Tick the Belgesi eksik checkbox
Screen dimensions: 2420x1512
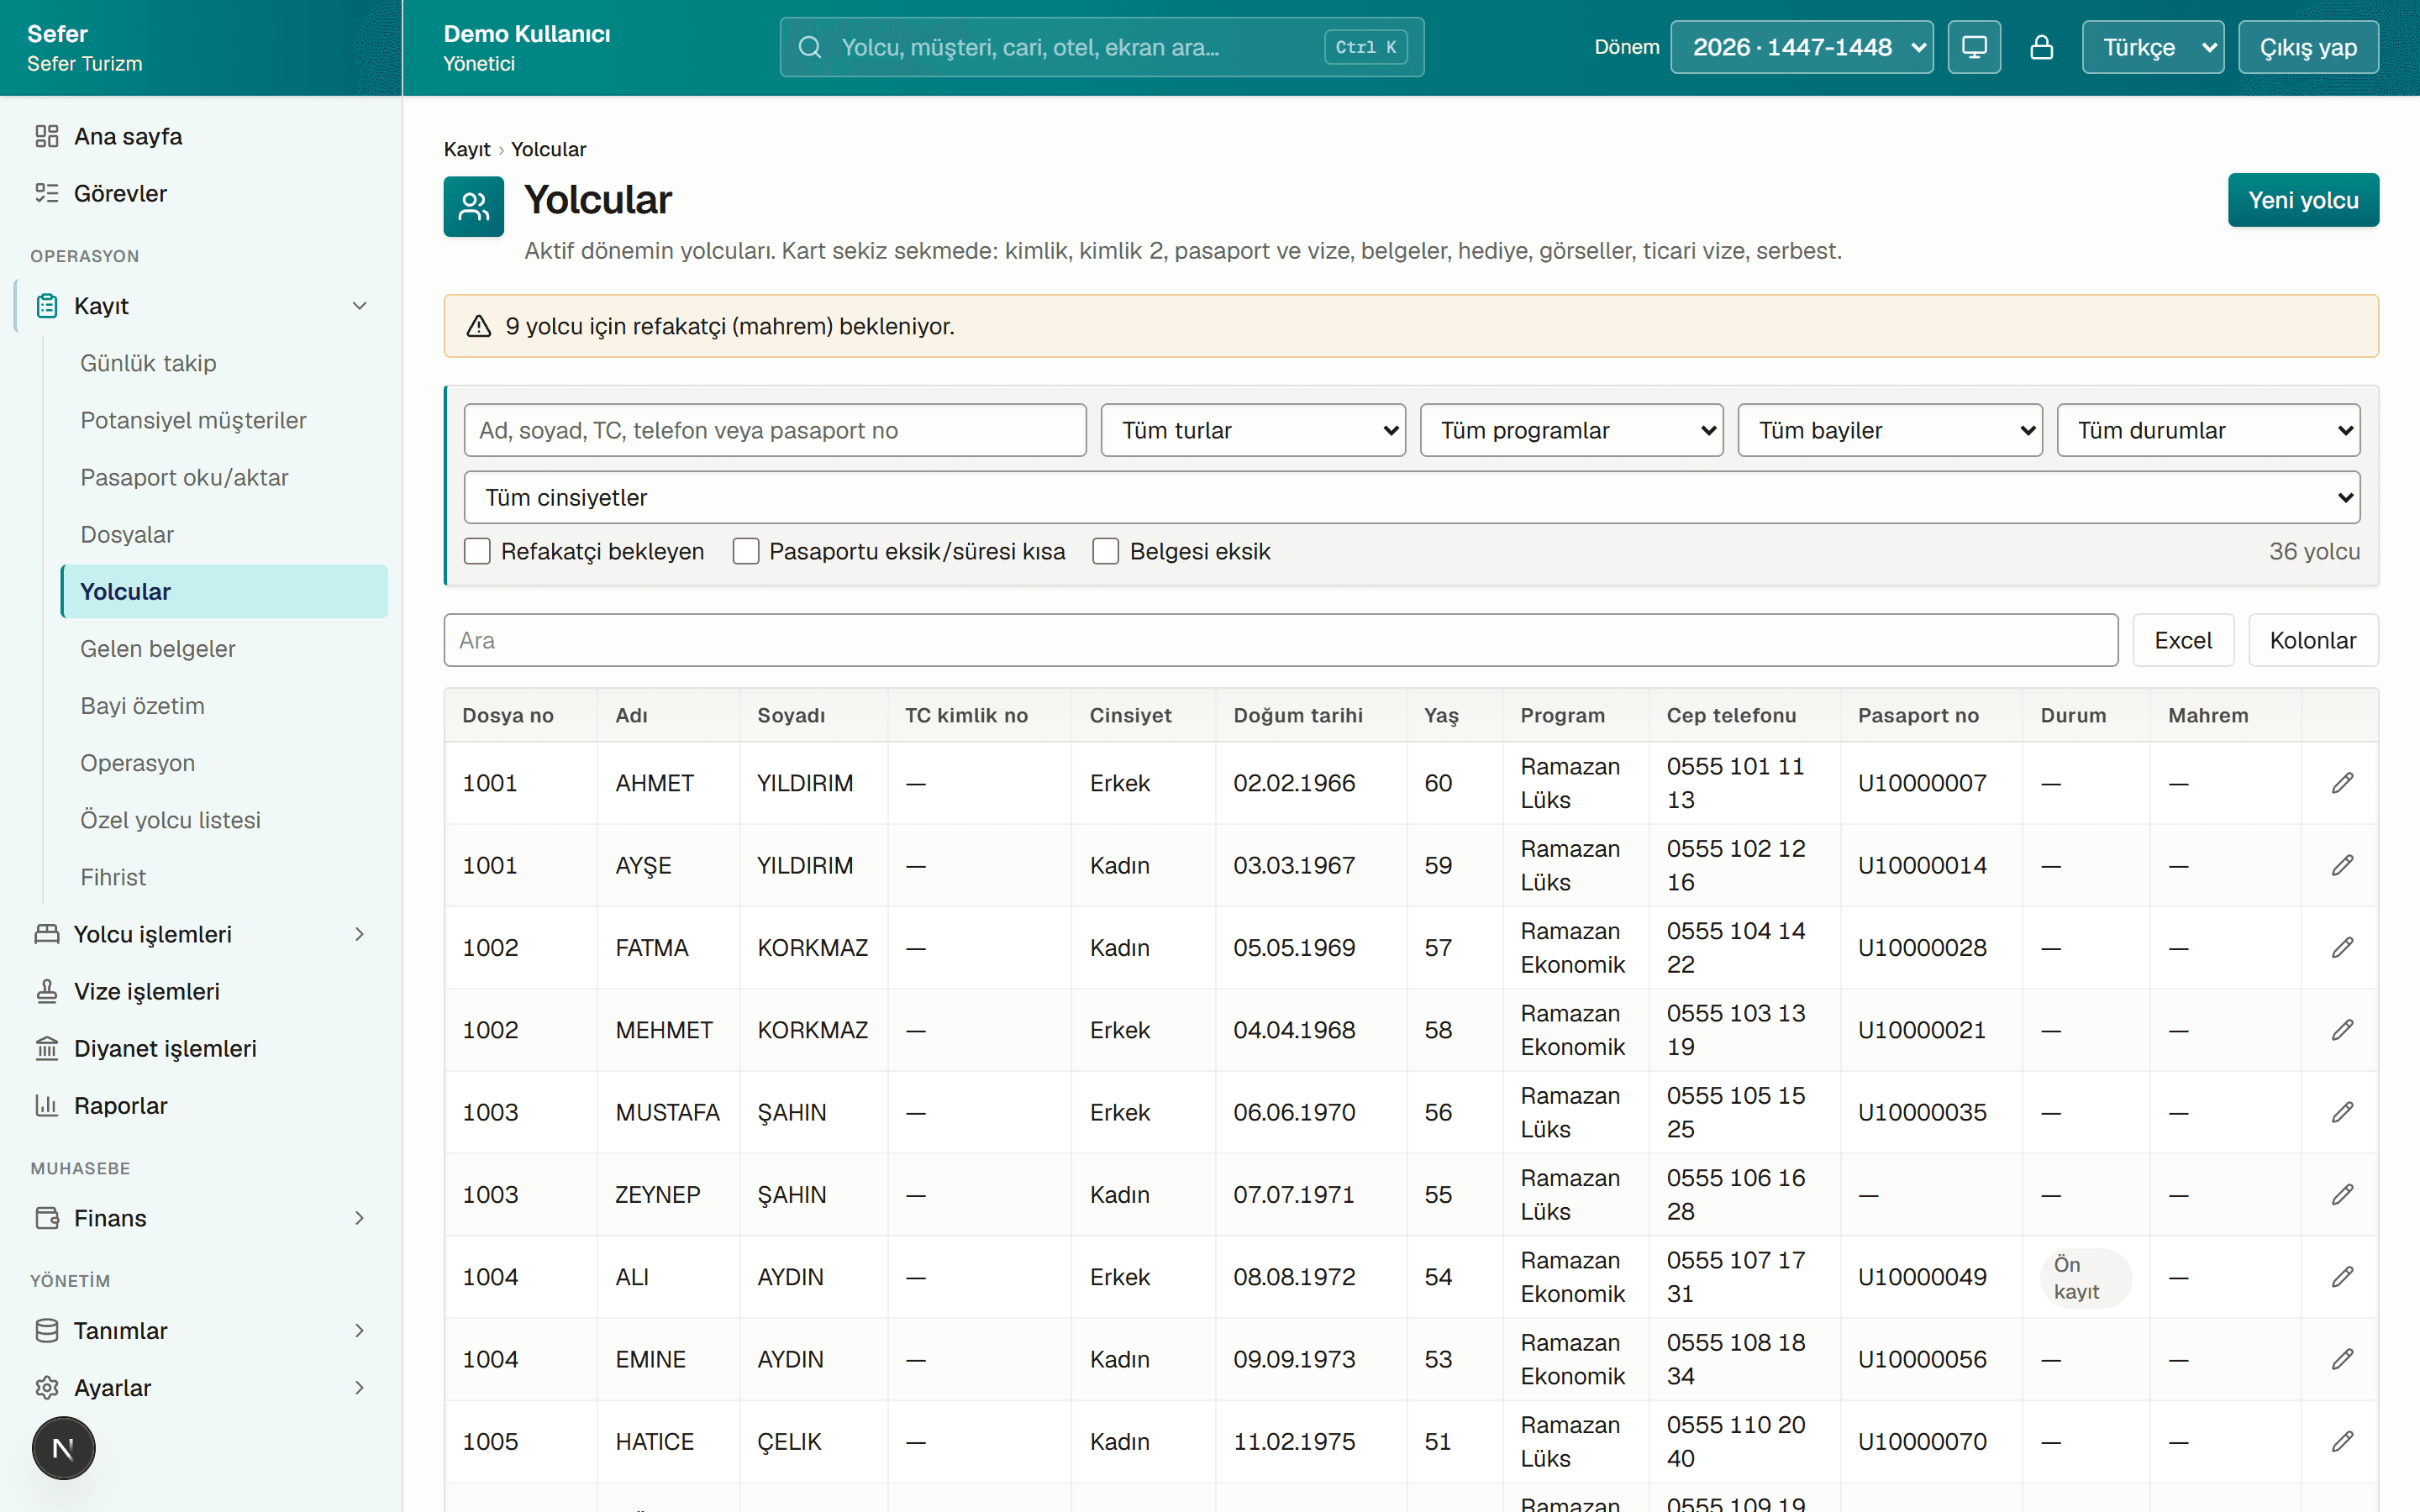(x=1105, y=551)
